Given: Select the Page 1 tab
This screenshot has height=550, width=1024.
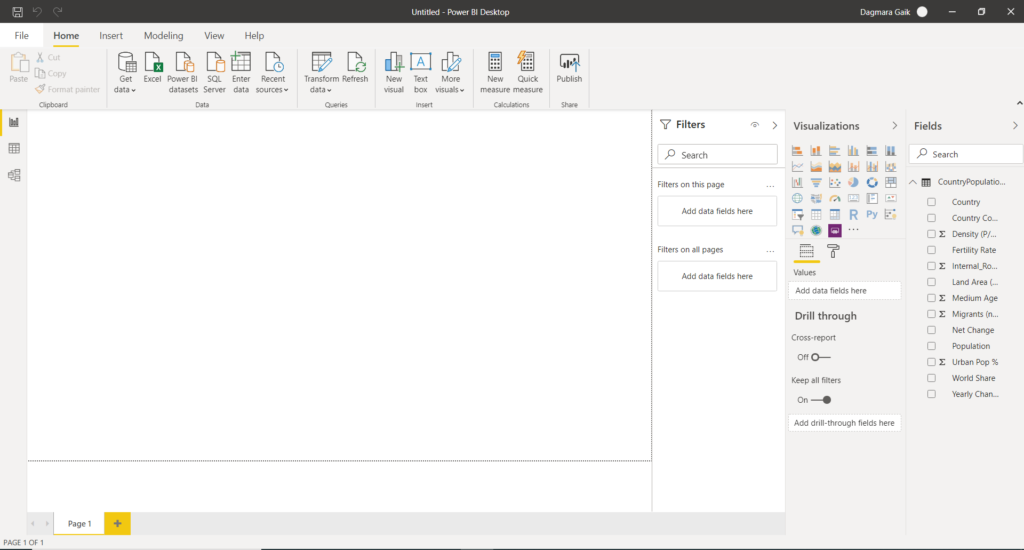Looking at the screenshot, I should tap(80, 523).
